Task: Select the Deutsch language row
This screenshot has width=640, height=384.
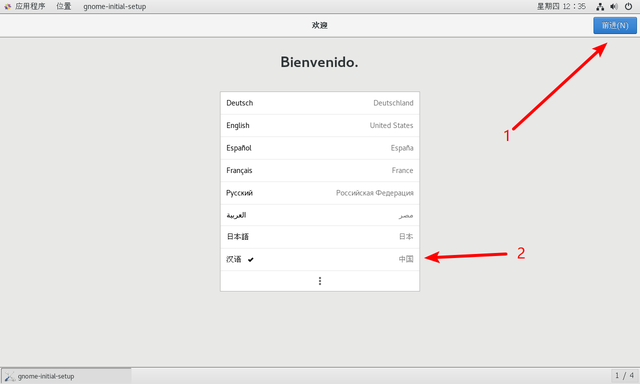Action: 320,103
